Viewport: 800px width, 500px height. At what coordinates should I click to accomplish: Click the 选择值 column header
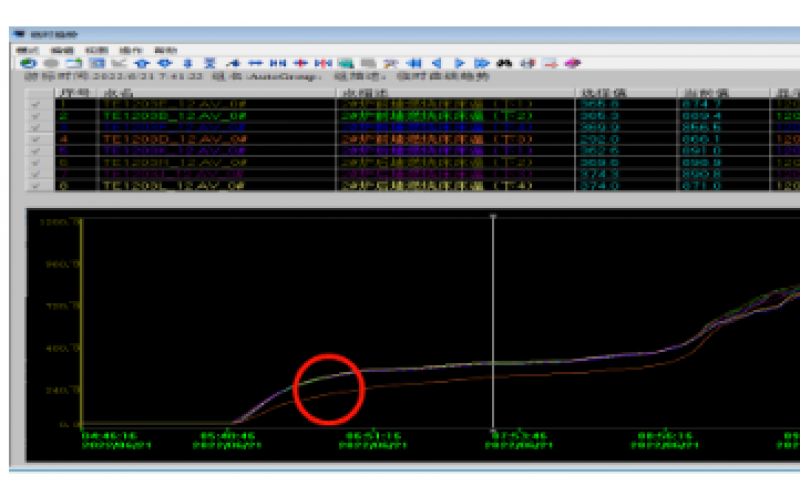[x=601, y=92]
